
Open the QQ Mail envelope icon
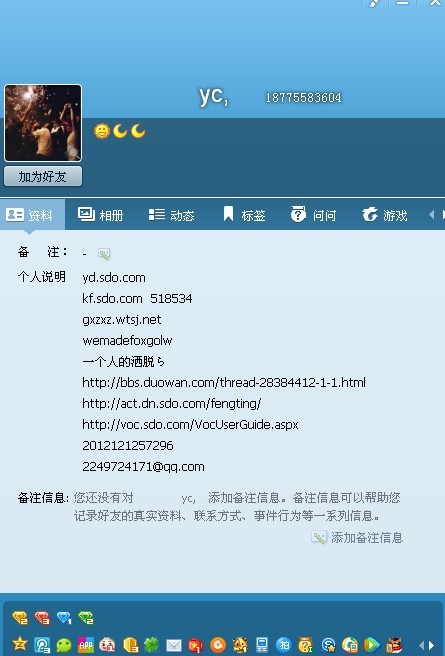[x=174, y=645]
